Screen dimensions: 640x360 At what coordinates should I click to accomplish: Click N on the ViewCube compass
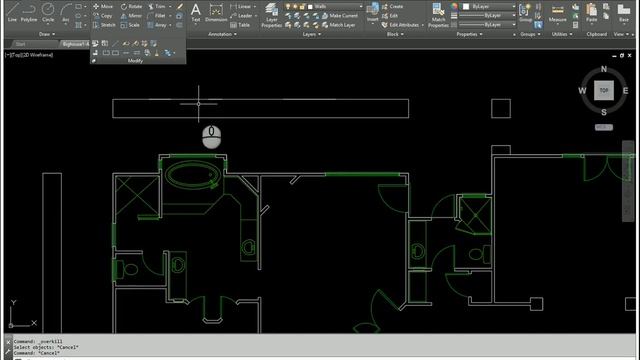tap(604, 69)
